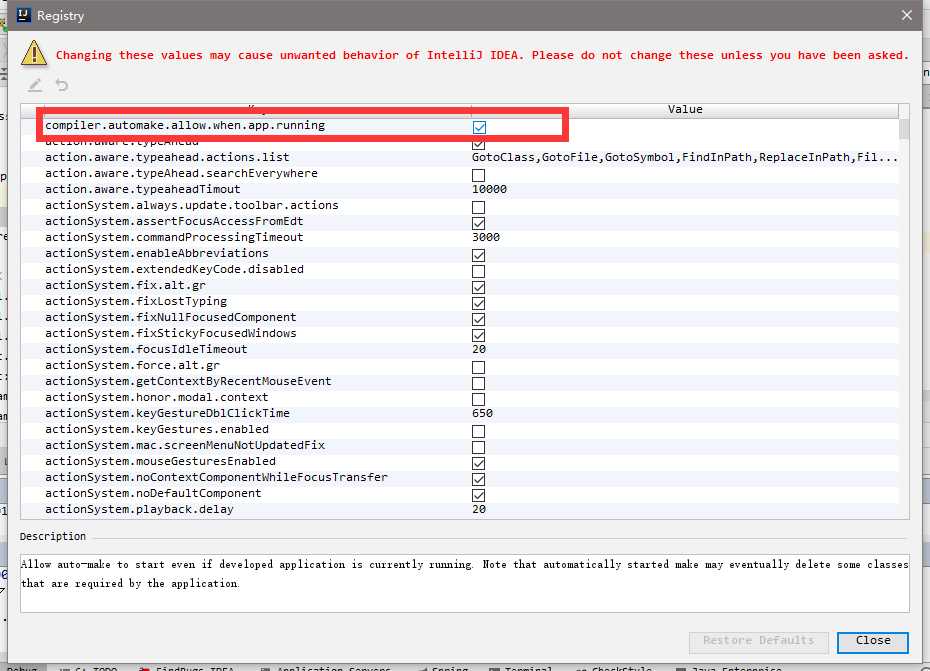Open the Terminal tab in IDE bottom bar

521,668
